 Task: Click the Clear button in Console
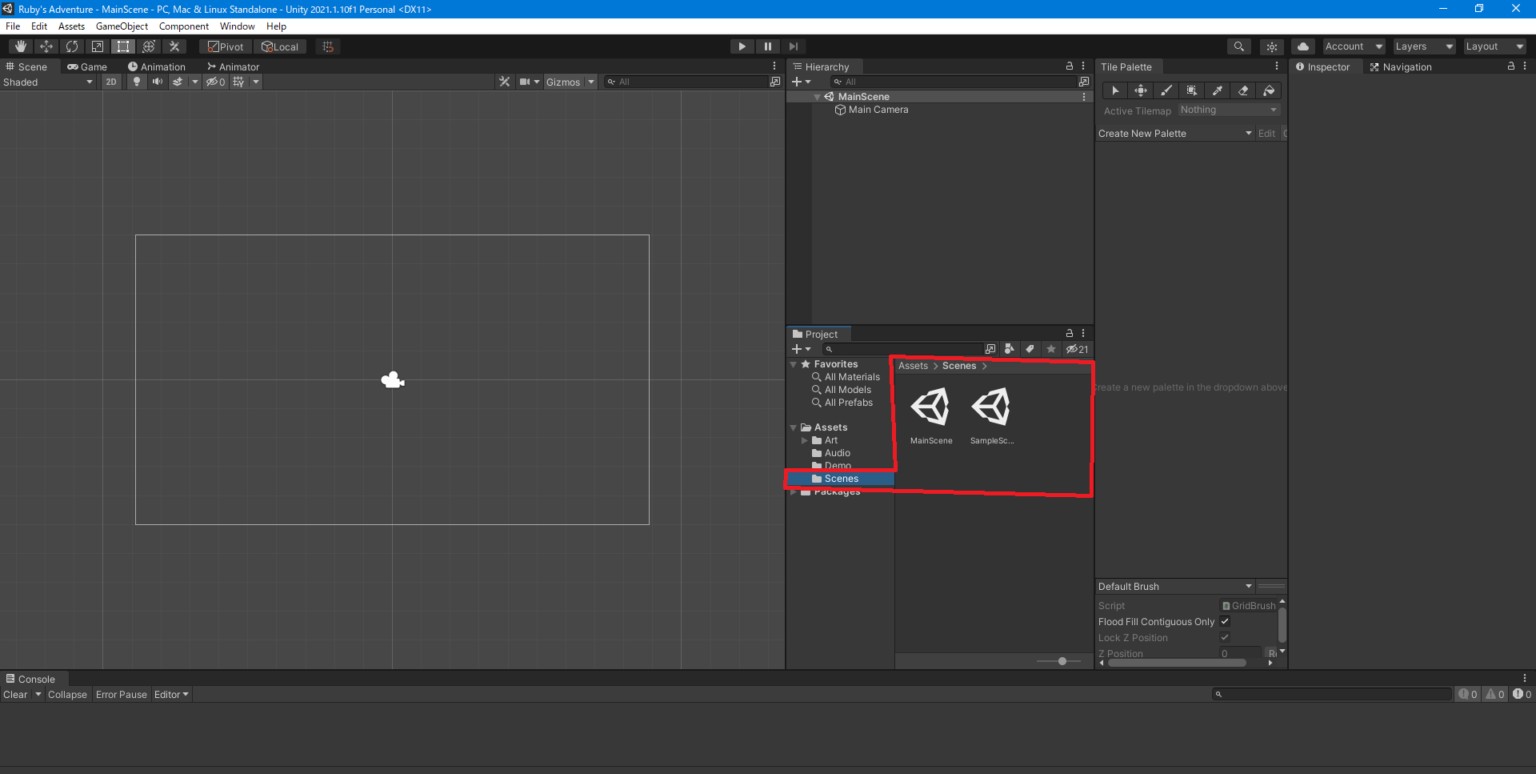(x=15, y=694)
